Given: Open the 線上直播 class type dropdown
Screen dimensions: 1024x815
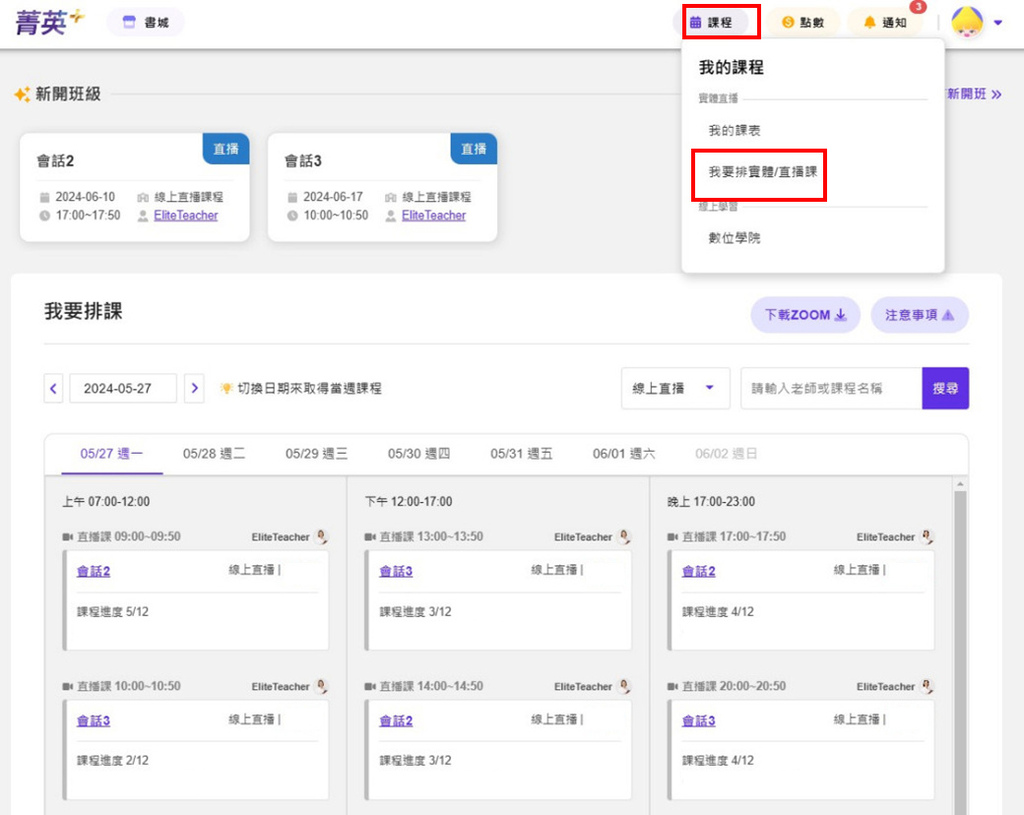Looking at the screenshot, I should click(x=674, y=388).
